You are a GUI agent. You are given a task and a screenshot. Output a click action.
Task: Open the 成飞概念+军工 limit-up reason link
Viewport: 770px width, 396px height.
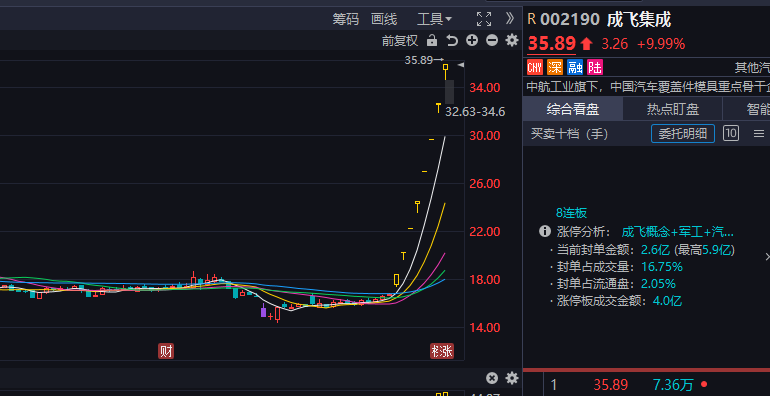678,232
